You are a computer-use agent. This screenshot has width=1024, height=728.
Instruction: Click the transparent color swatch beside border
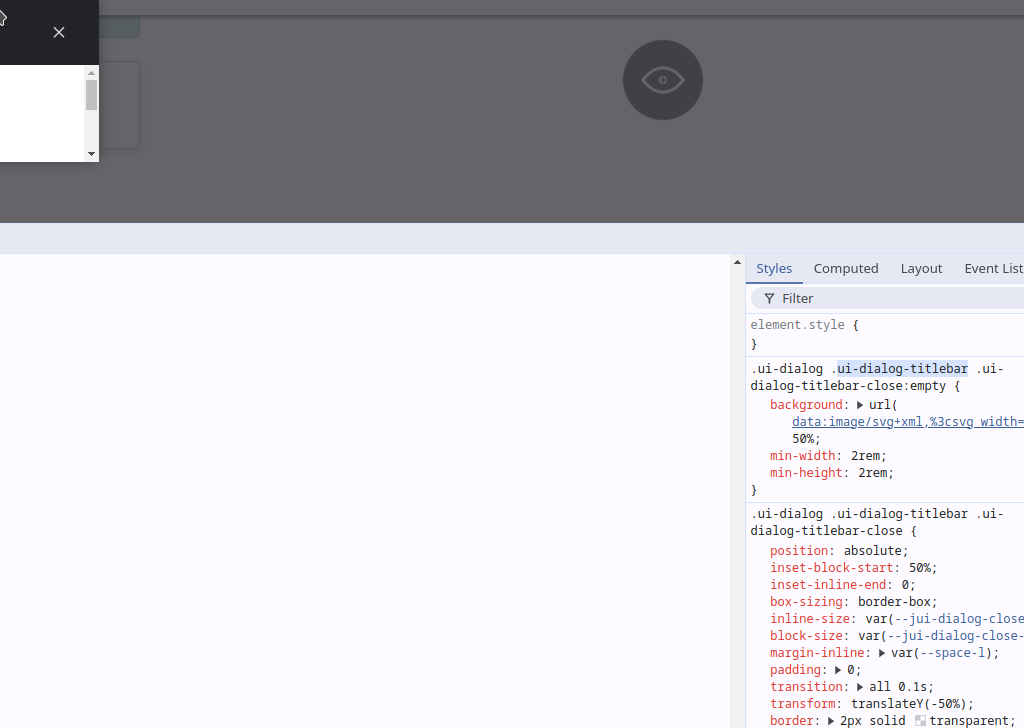tap(919, 719)
